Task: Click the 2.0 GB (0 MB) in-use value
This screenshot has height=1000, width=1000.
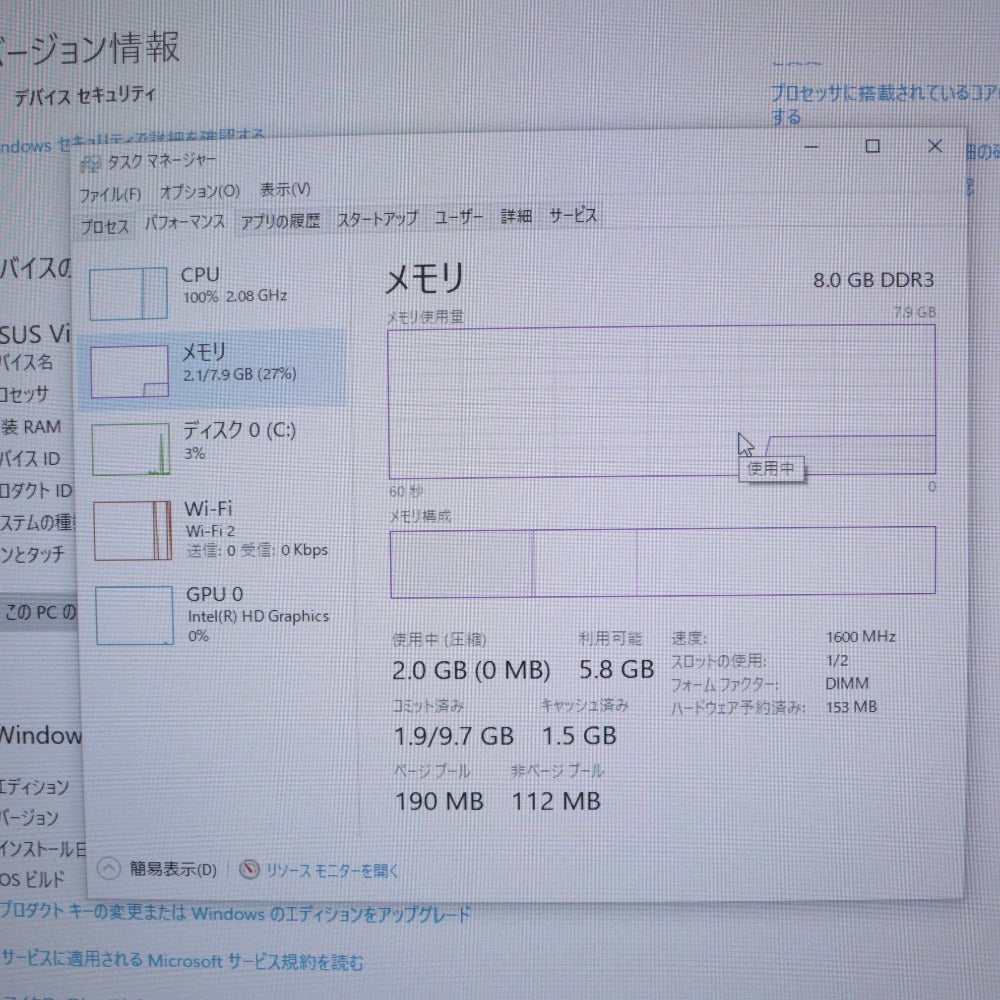Action: pos(471,670)
